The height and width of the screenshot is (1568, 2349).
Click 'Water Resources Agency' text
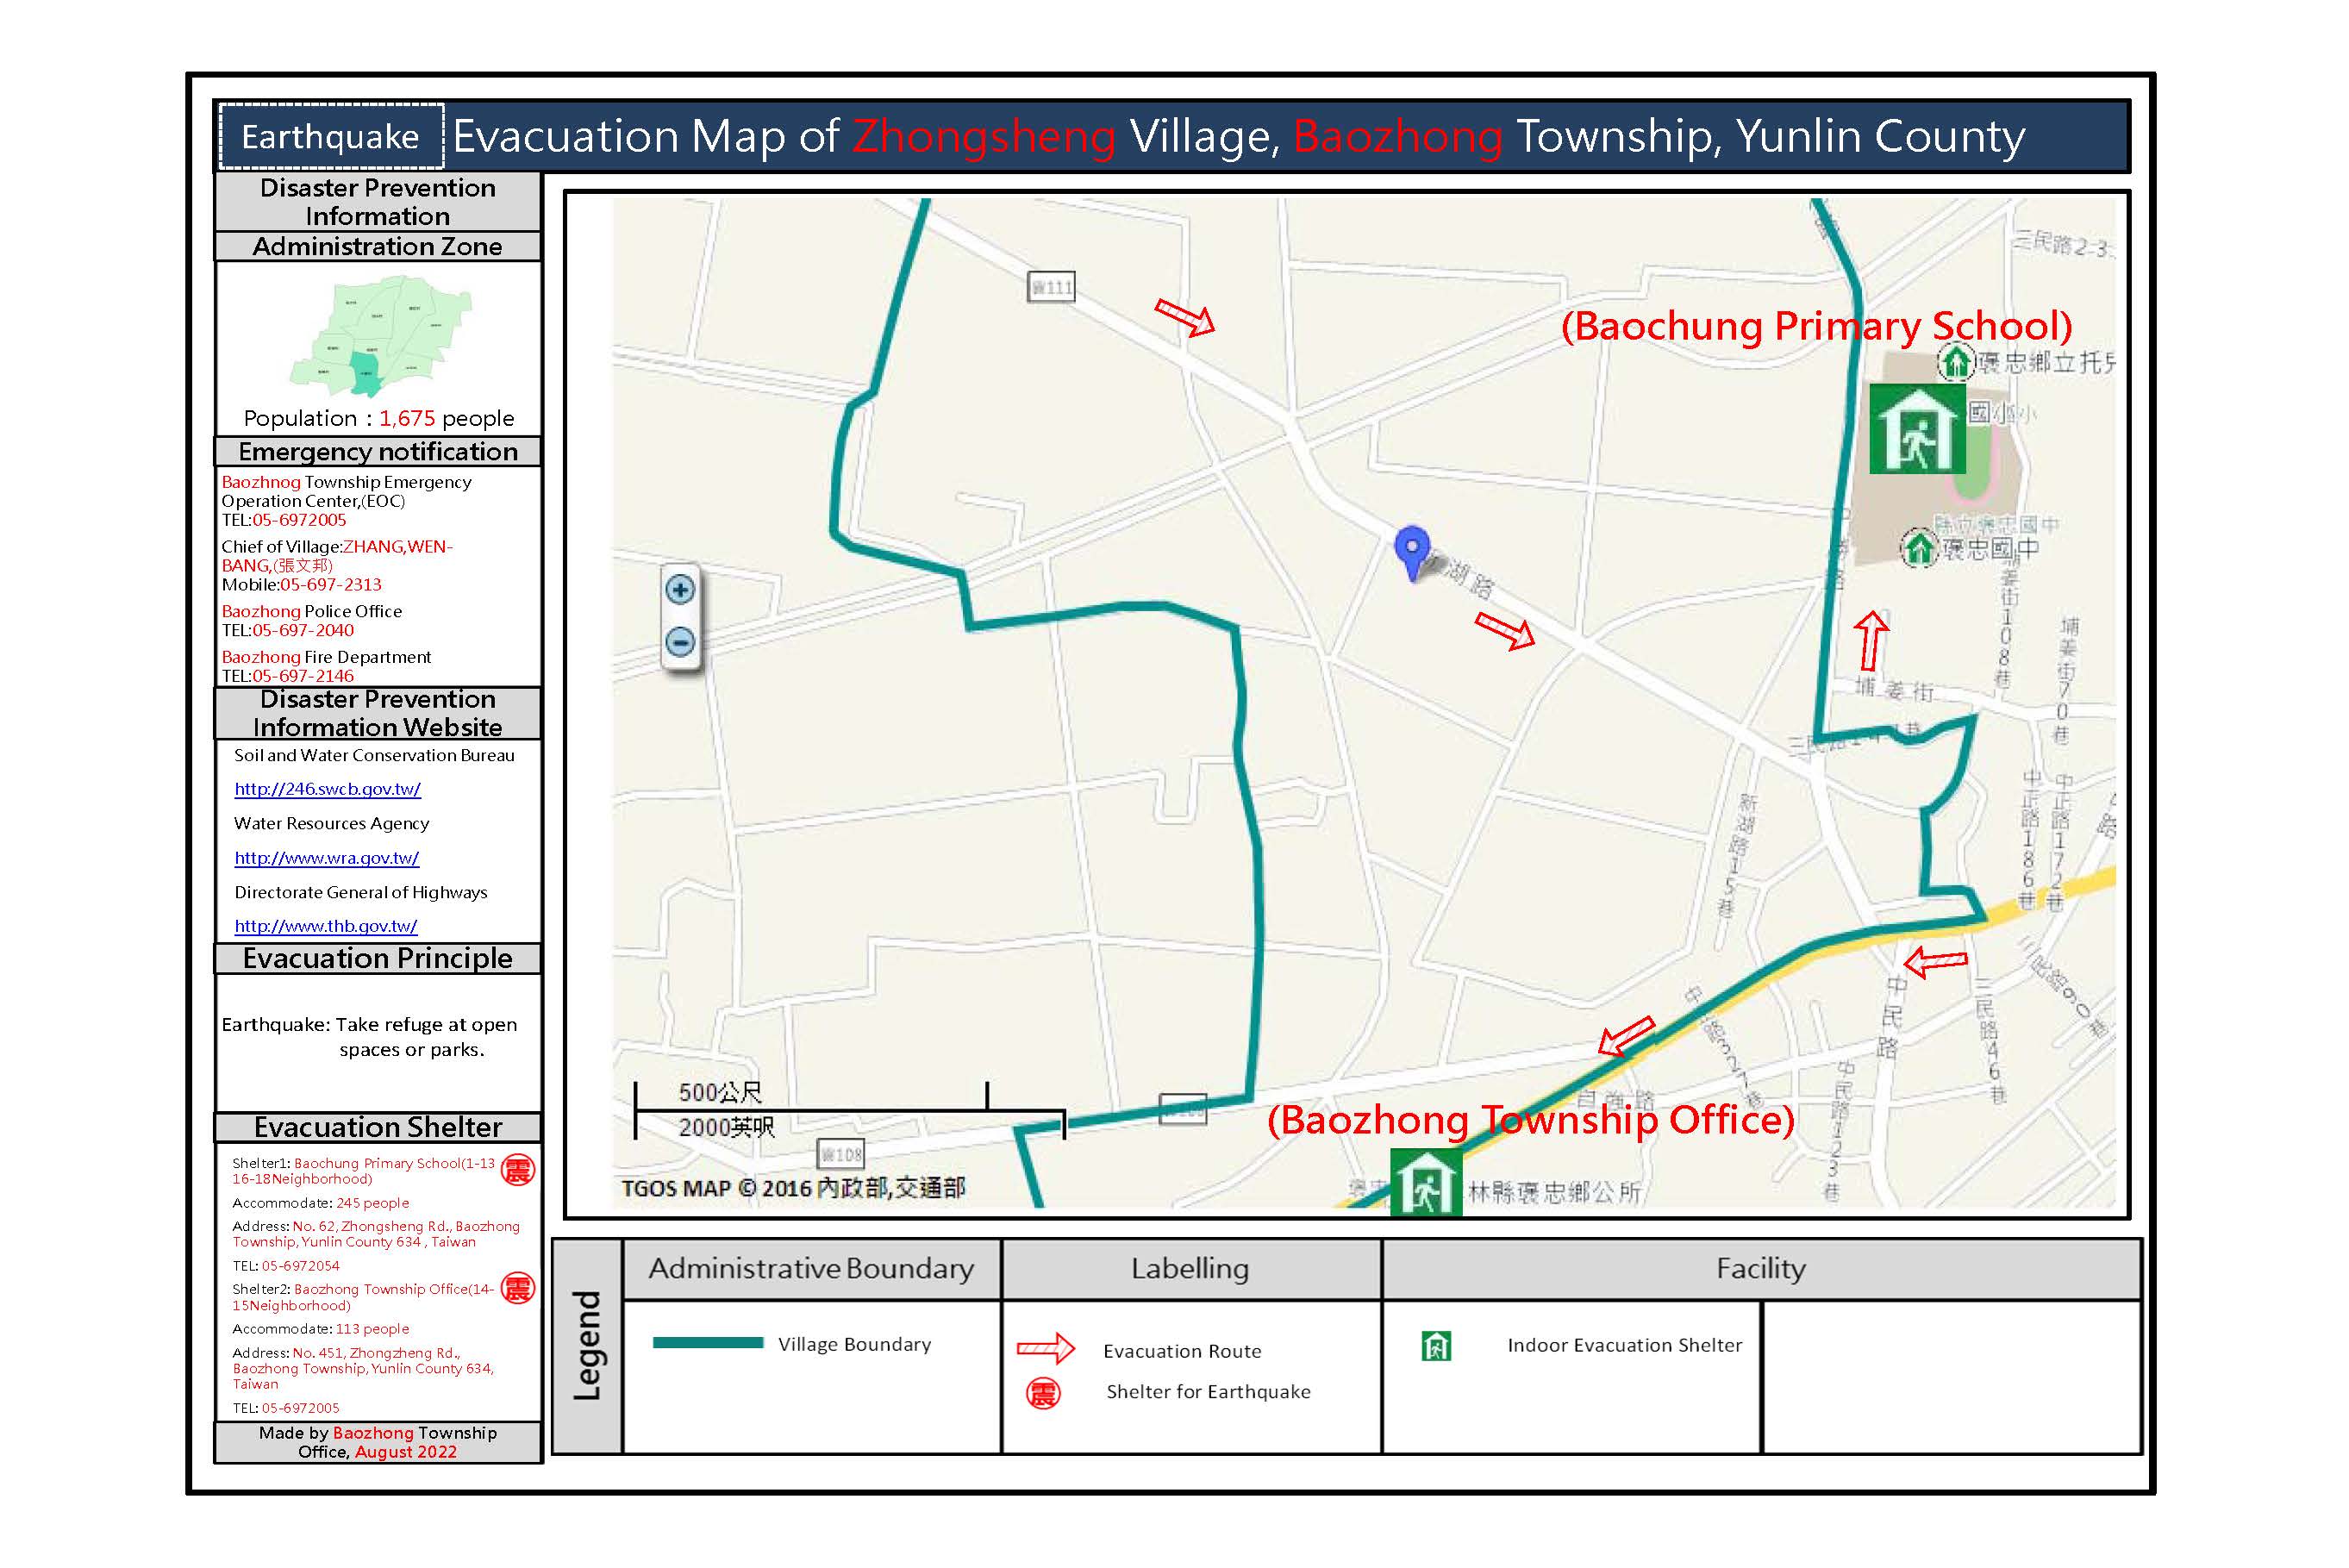[331, 824]
